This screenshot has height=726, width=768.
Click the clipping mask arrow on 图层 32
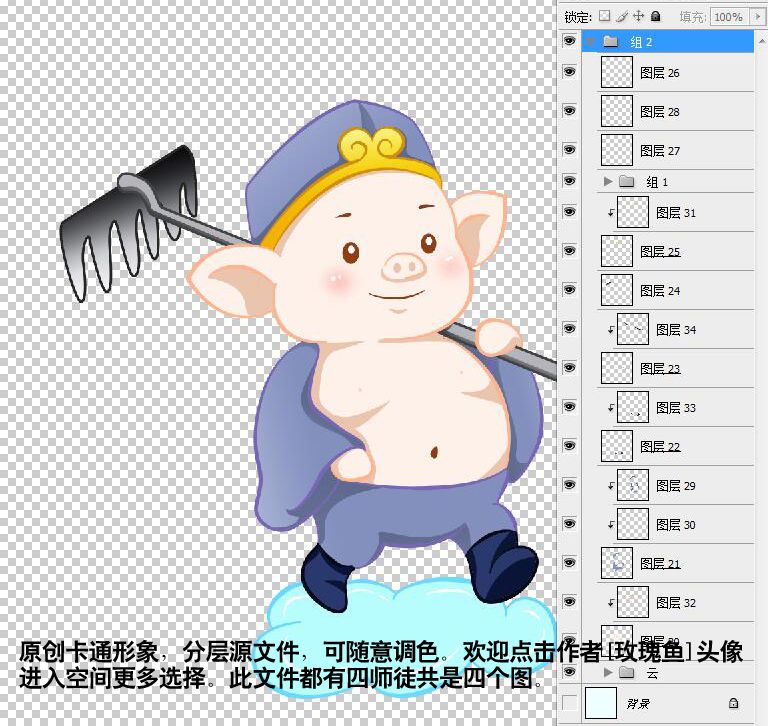pos(611,603)
